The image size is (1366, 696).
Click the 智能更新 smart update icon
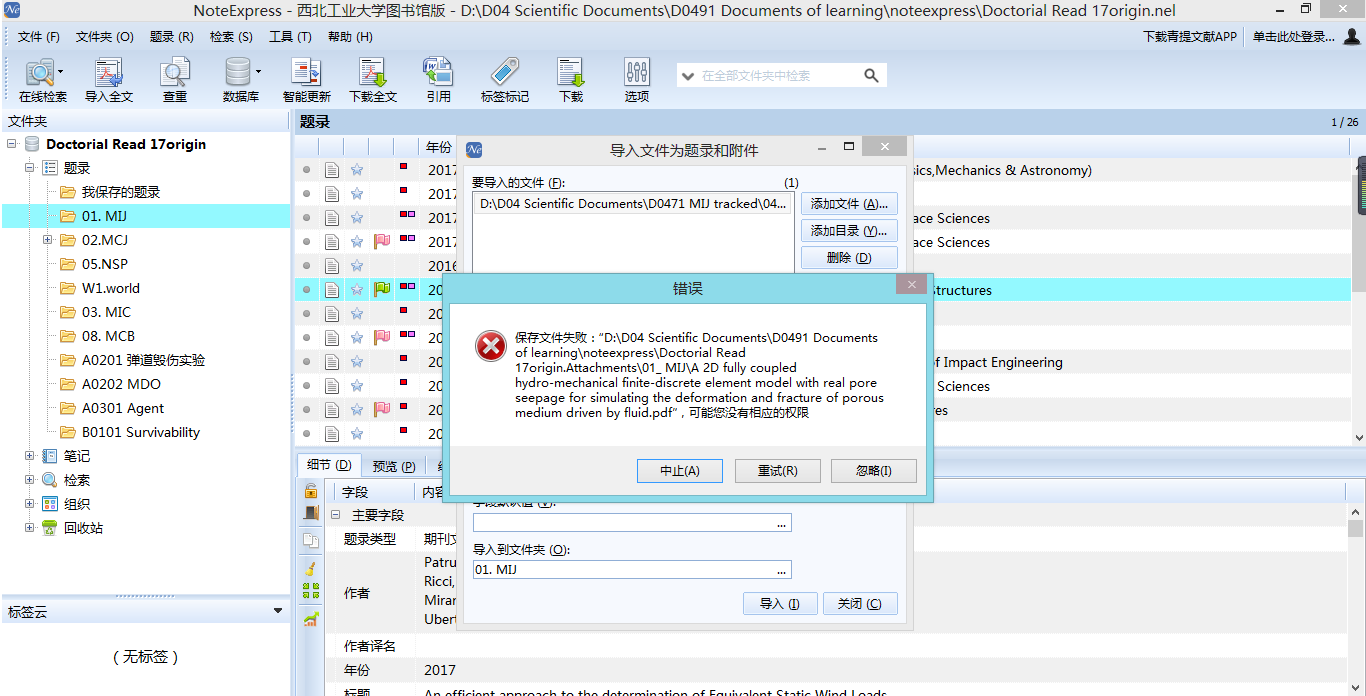[306, 80]
